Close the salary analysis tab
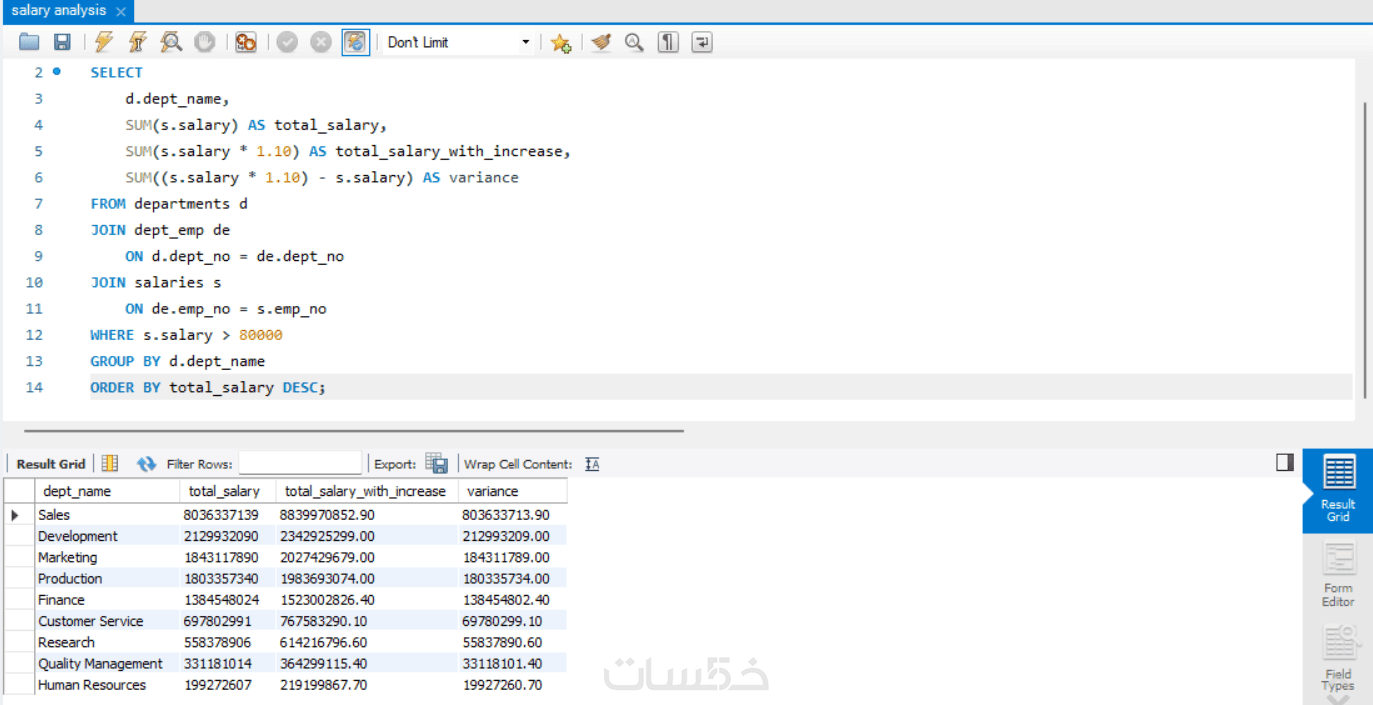This screenshot has height=705, width=1373. pyautogui.click(x=121, y=12)
